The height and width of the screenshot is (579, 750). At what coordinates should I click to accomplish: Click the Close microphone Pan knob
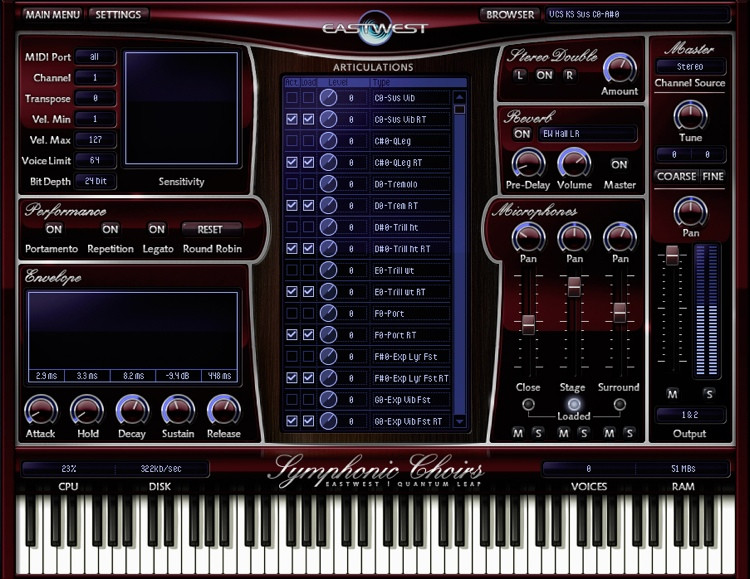528,238
